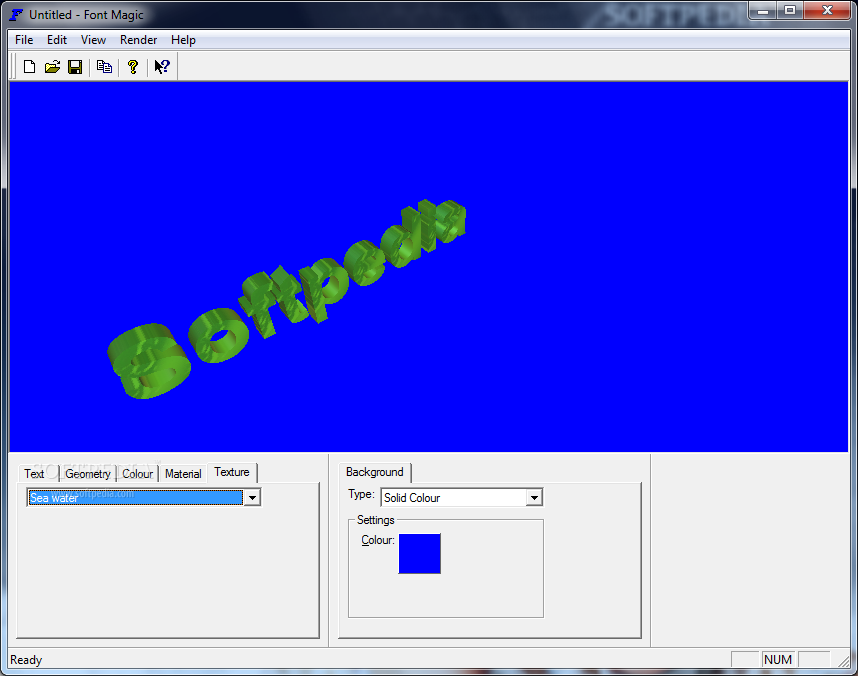Open the Edit menu
Viewport: 858px width, 676px height.
click(57, 40)
